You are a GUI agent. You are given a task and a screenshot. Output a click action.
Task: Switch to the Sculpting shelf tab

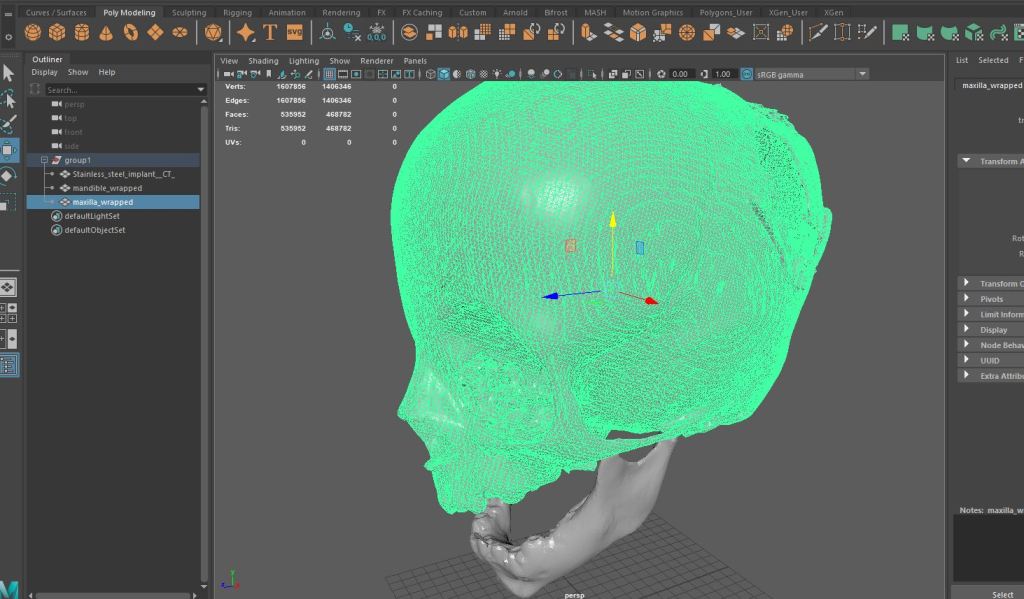coord(189,13)
